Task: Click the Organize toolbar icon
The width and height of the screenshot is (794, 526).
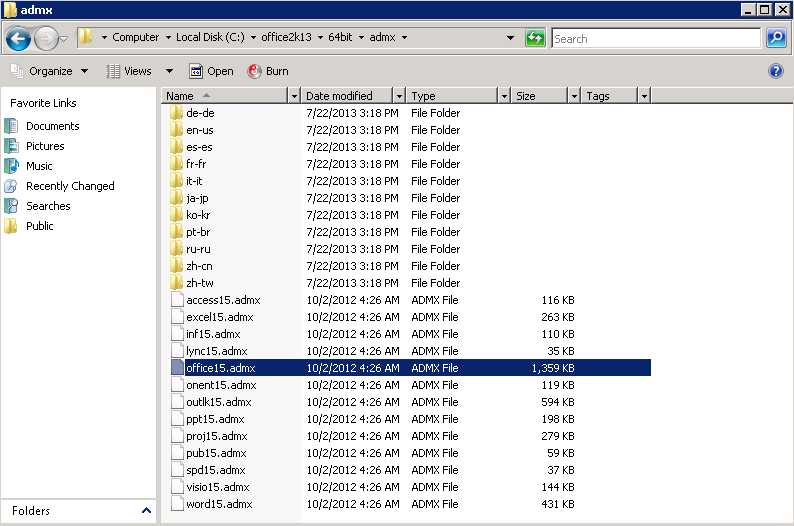Action: pyautogui.click(x=17, y=71)
